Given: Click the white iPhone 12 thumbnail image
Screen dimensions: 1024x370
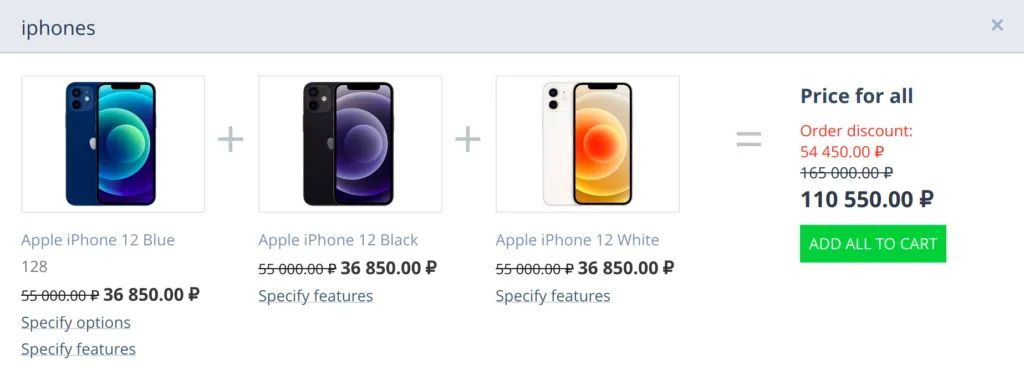Looking at the screenshot, I should [588, 144].
